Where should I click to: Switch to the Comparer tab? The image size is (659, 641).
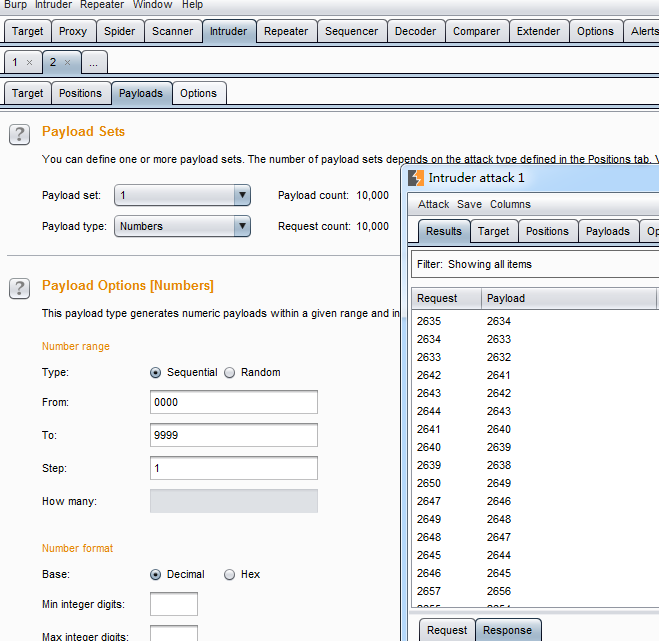477,32
